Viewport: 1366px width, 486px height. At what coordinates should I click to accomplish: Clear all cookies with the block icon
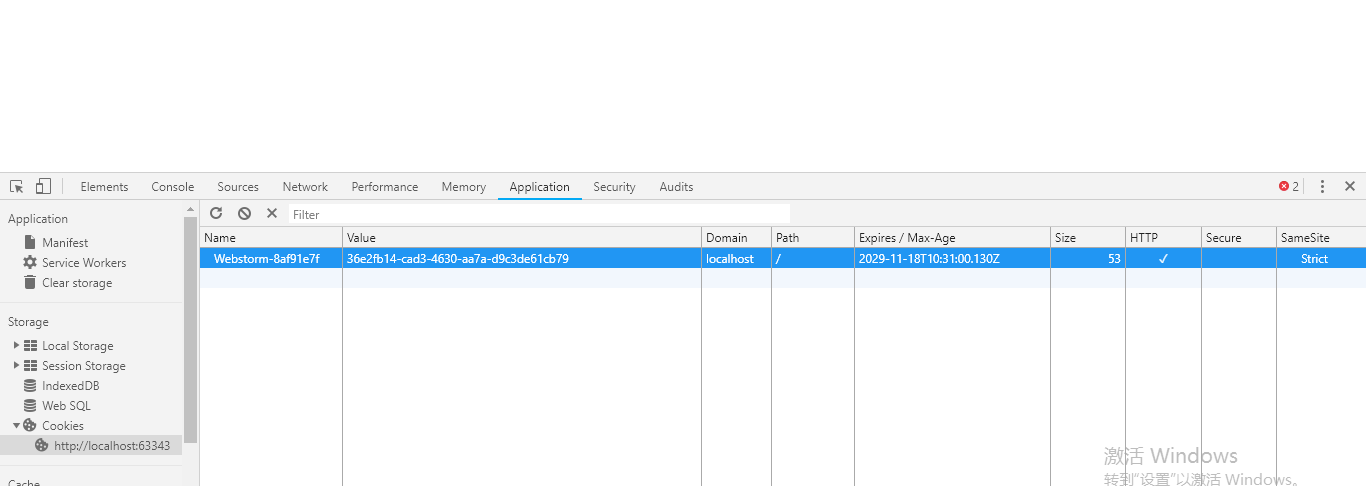(x=244, y=214)
